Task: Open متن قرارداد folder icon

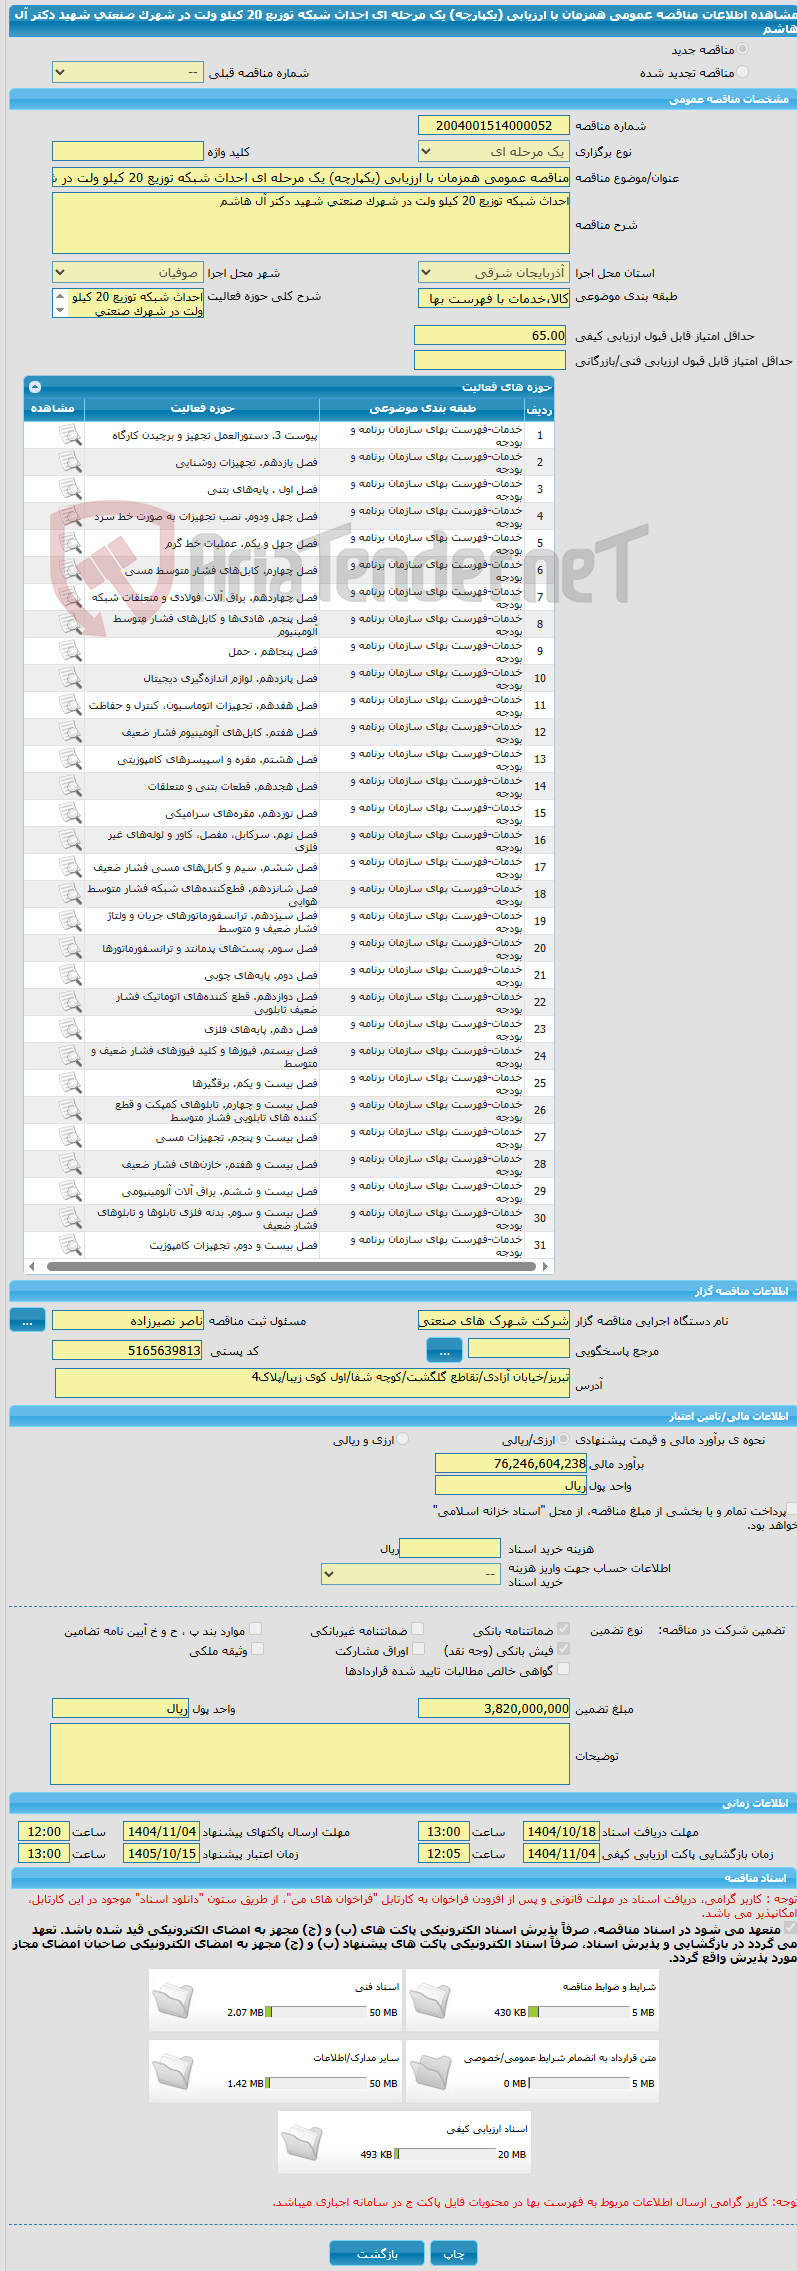Action: point(430,2071)
